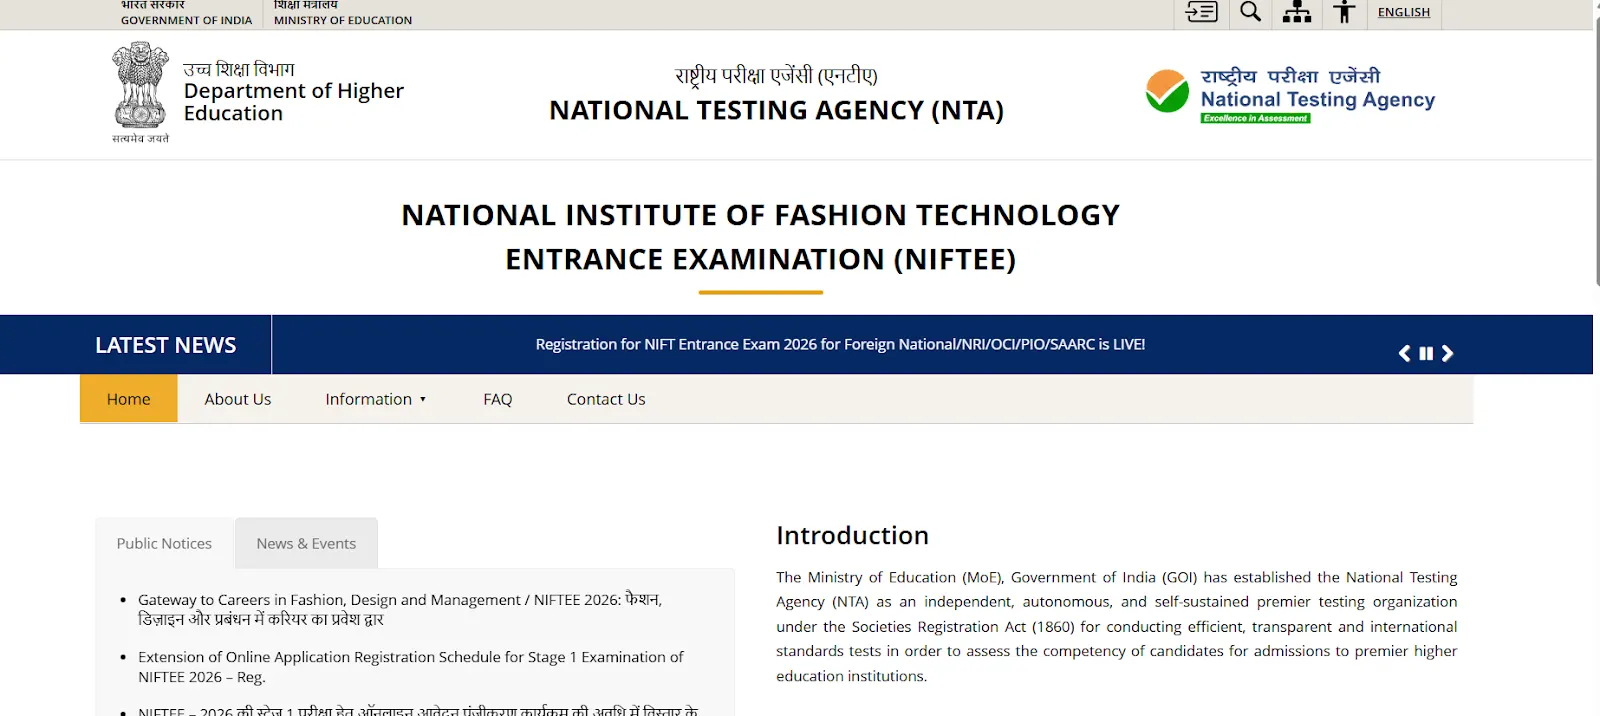The height and width of the screenshot is (716, 1600).
Task: Open Gateway to Careers in Fashion notice
Action: point(400,609)
